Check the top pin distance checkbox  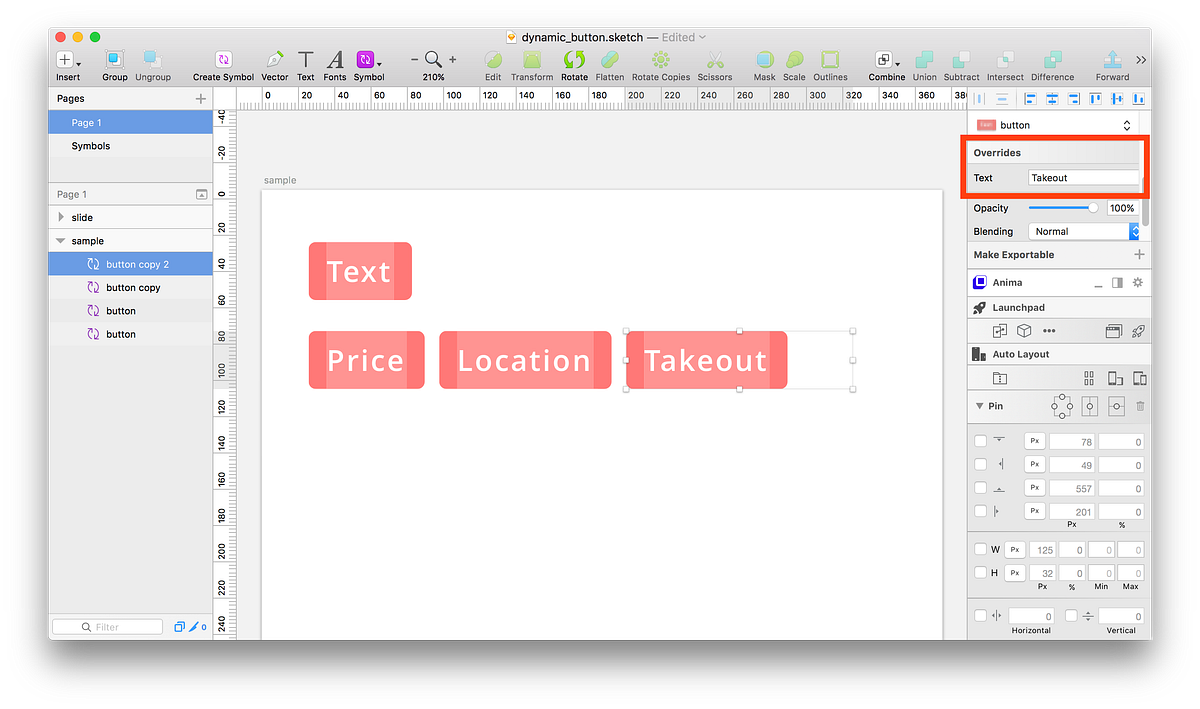coord(980,440)
